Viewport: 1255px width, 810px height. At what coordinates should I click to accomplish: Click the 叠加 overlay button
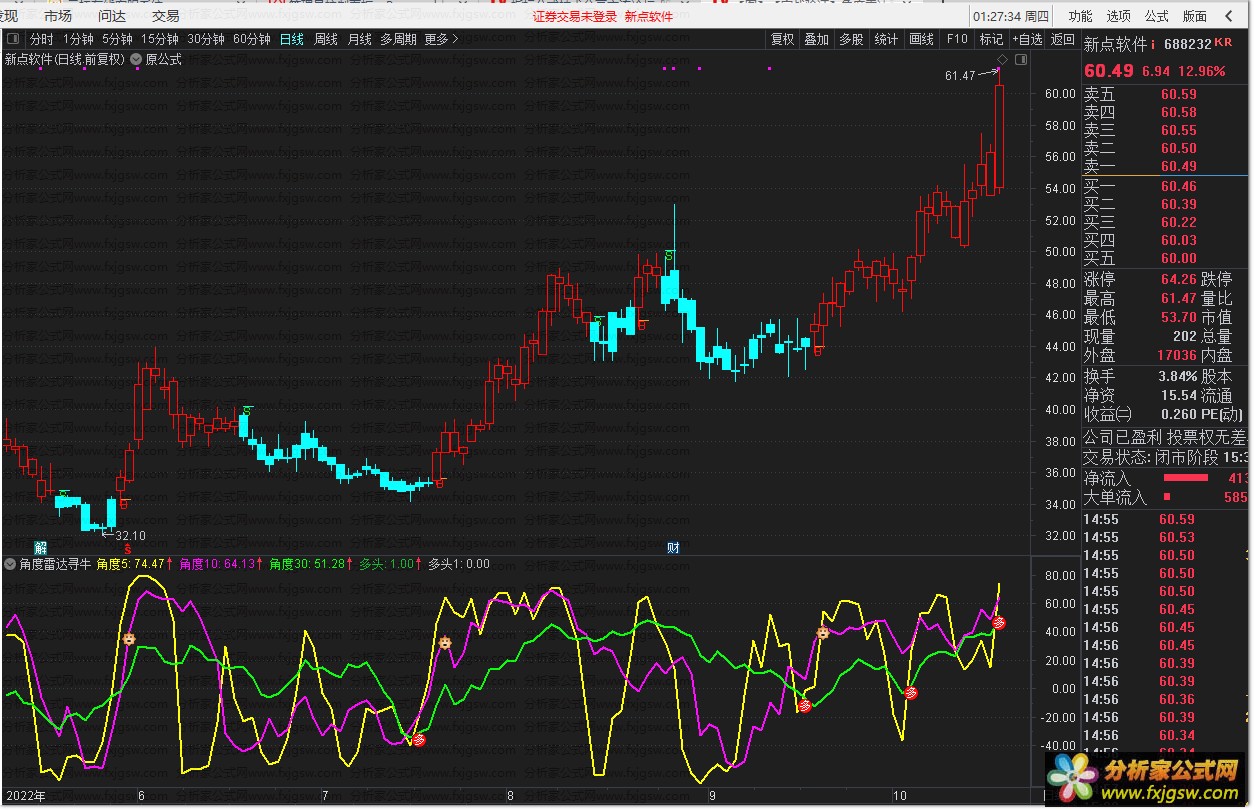[817, 39]
